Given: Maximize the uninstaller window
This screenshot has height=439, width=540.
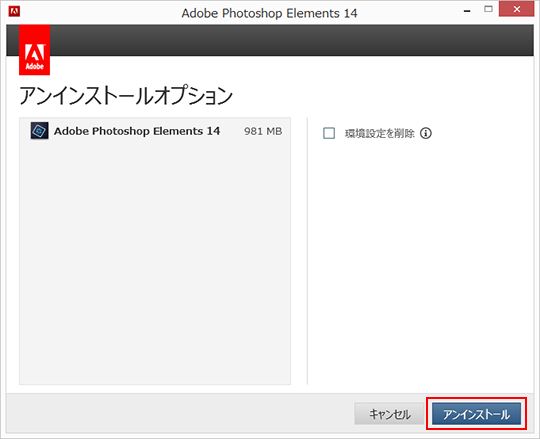Looking at the screenshot, I should click(488, 9).
